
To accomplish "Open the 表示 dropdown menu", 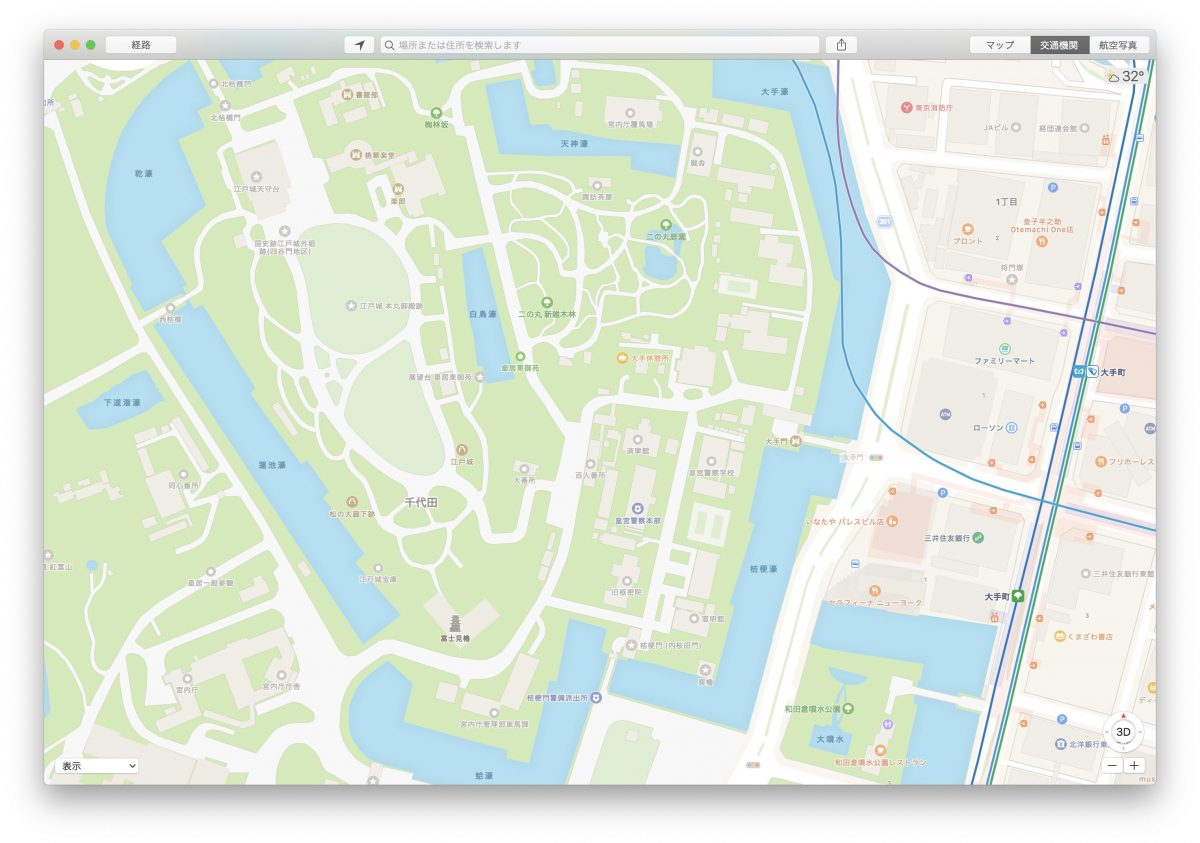I will pyautogui.click(x=97, y=766).
